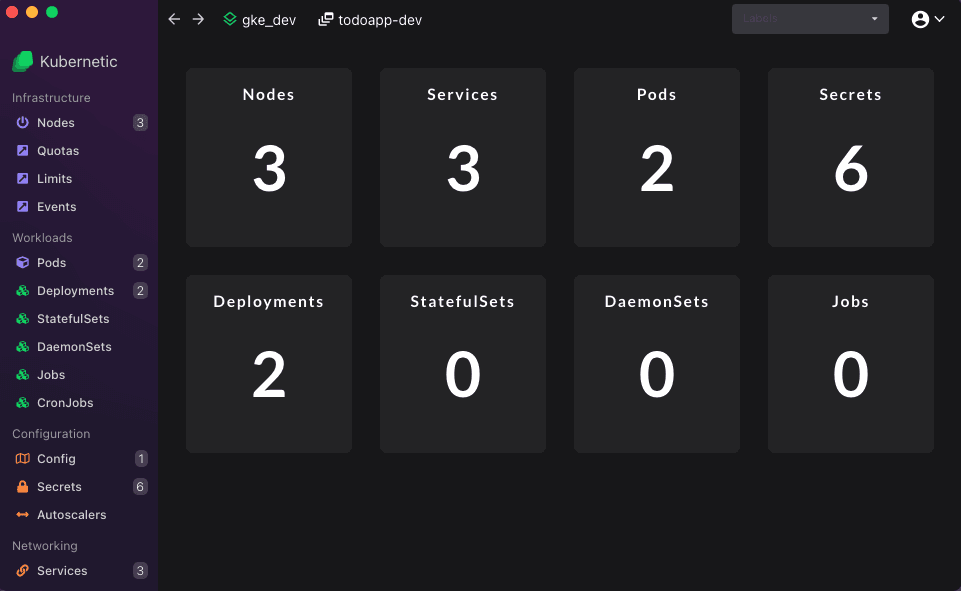Click the Kubernetic logo icon
This screenshot has height=591, width=961.
(23, 61)
